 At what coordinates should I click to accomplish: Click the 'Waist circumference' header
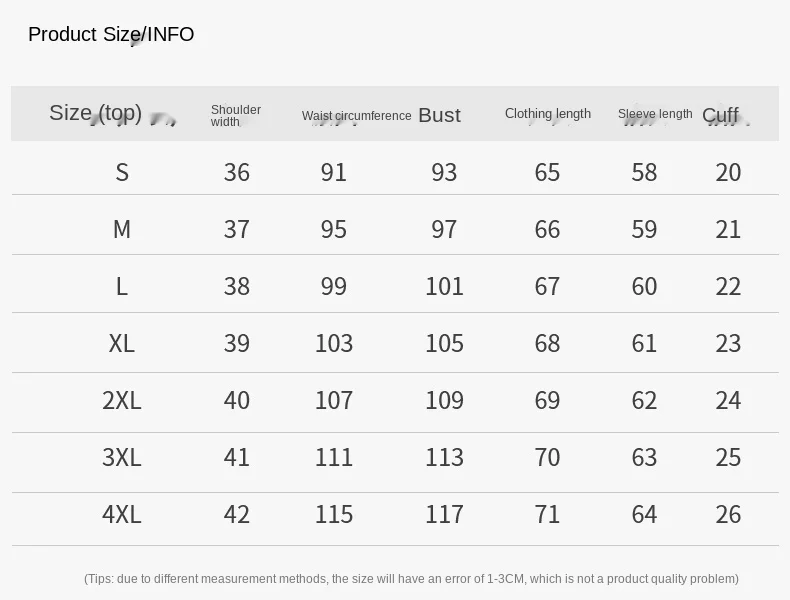pyautogui.click(x=356, y=116)
